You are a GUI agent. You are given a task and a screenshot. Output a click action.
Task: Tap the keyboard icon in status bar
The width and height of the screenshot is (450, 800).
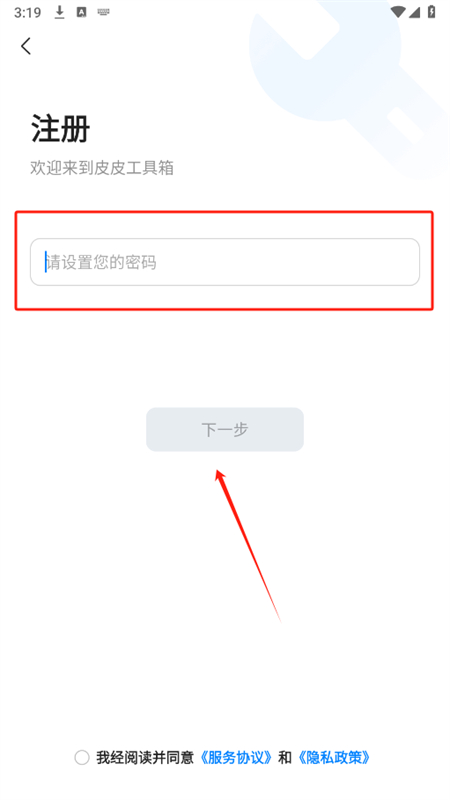pos(104,12)
